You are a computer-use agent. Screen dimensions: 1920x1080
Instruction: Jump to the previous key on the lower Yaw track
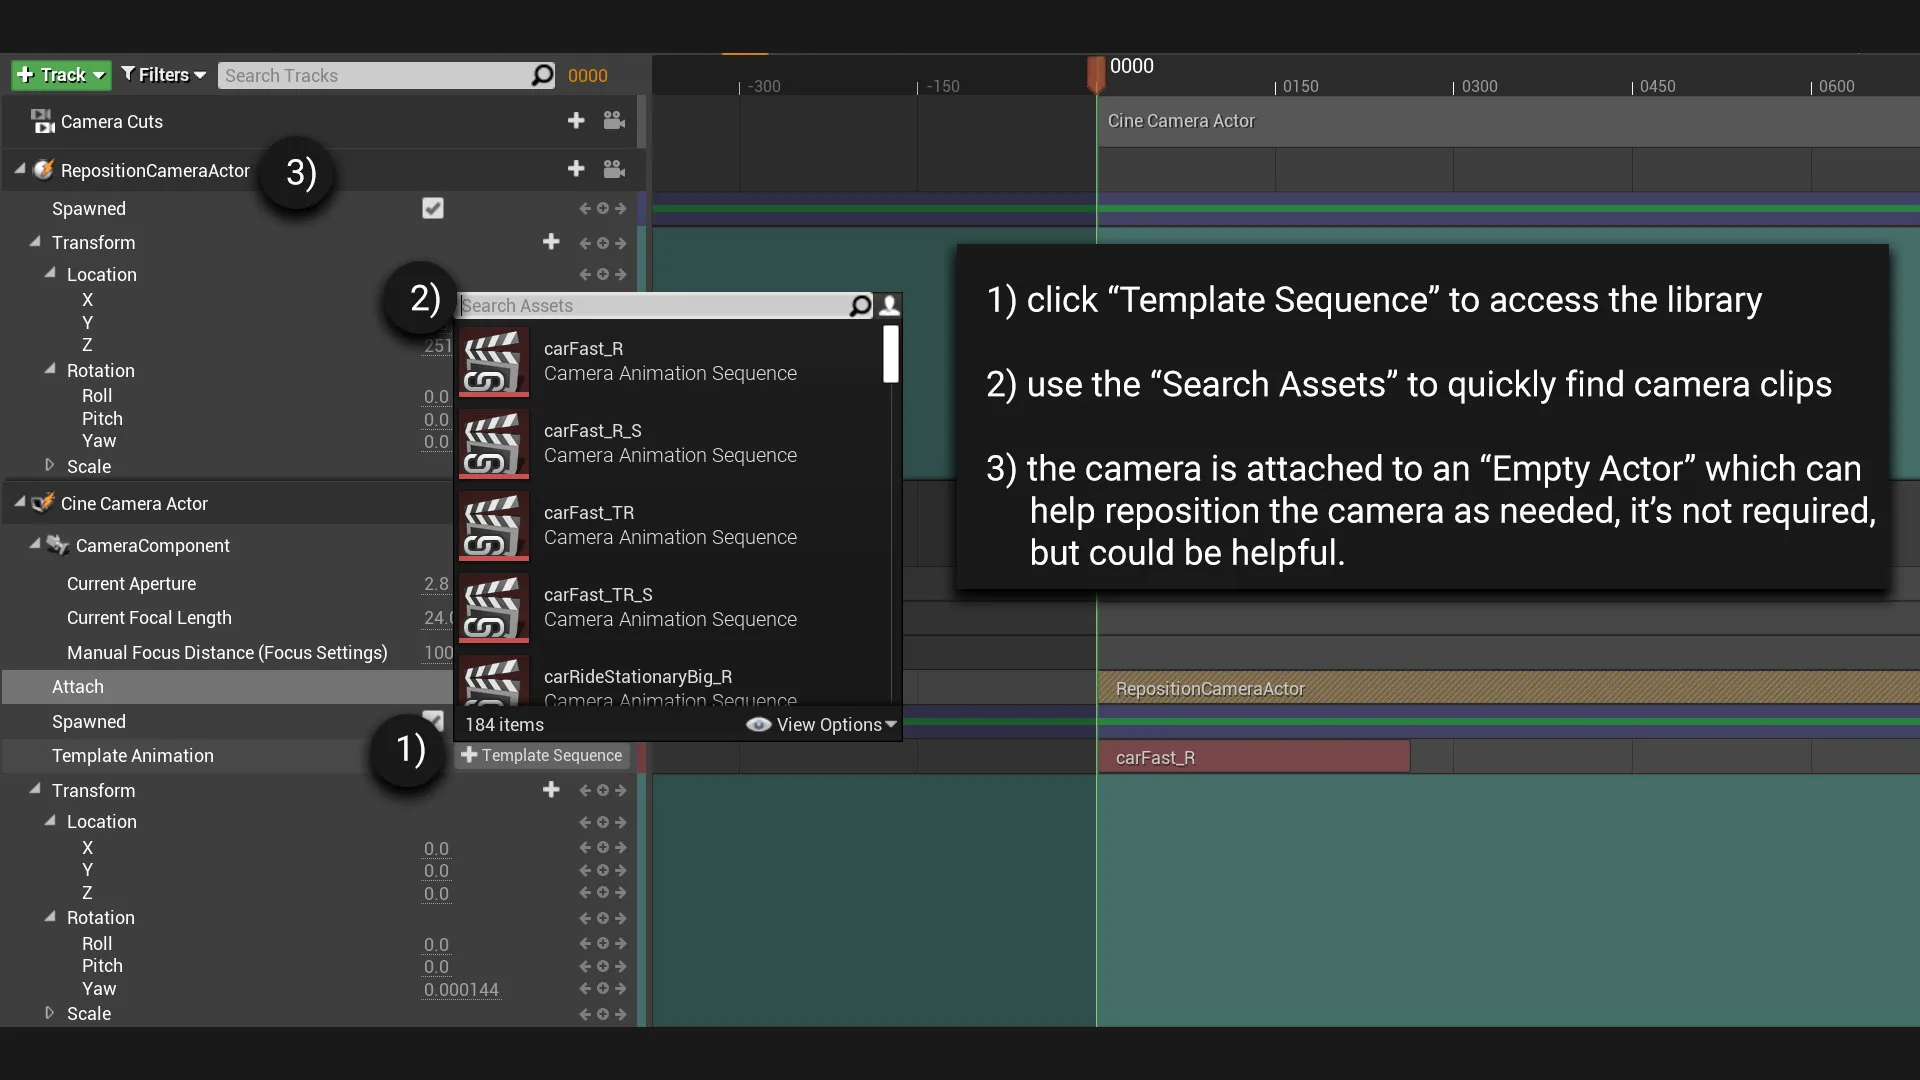(585, 989)
